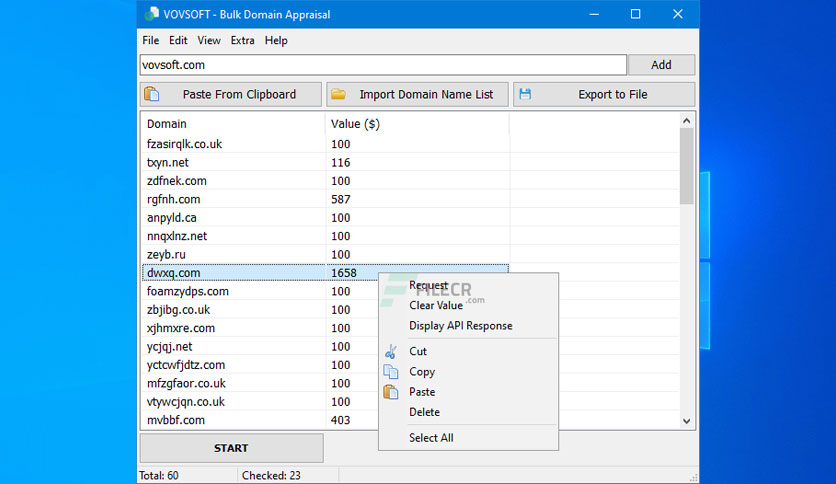Click the scroll up arrow of domain list
This screenshot has height=484, width=836.
(x=687, y=121)
